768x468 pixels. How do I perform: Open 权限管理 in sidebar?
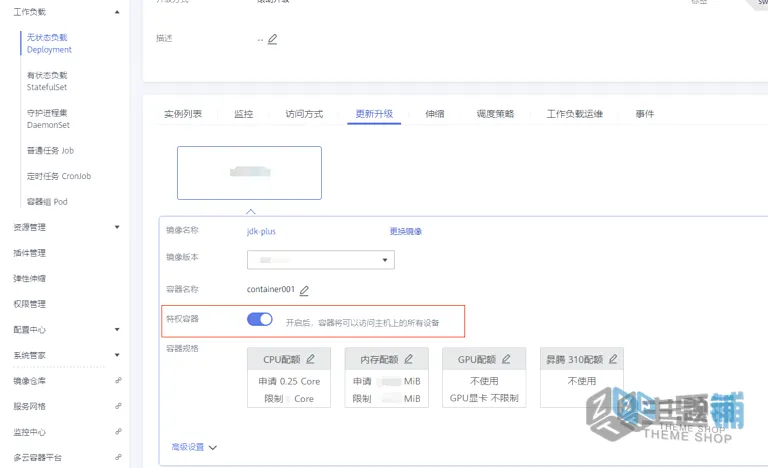[29, 304]
